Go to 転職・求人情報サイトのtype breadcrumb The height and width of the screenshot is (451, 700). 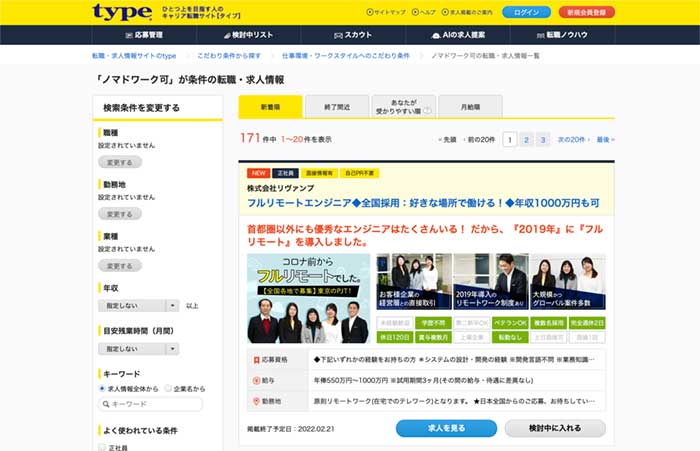pyautogui.click(x=134, y=56)
